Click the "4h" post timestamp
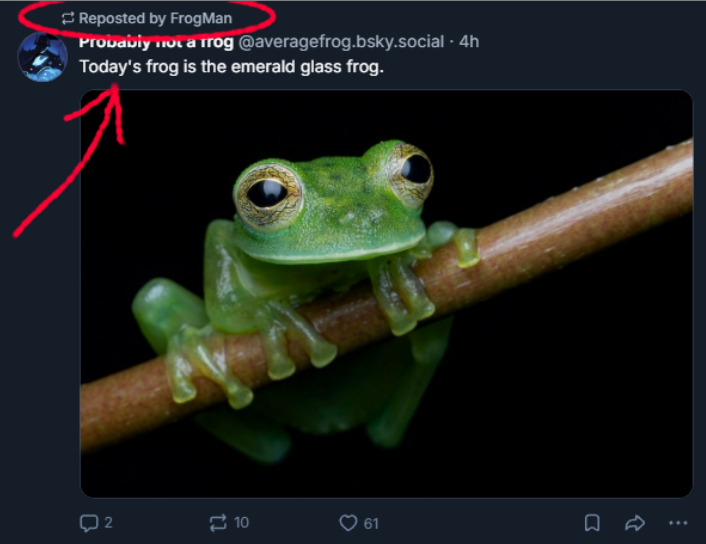706x544 pixels. (x=469, y=42)
